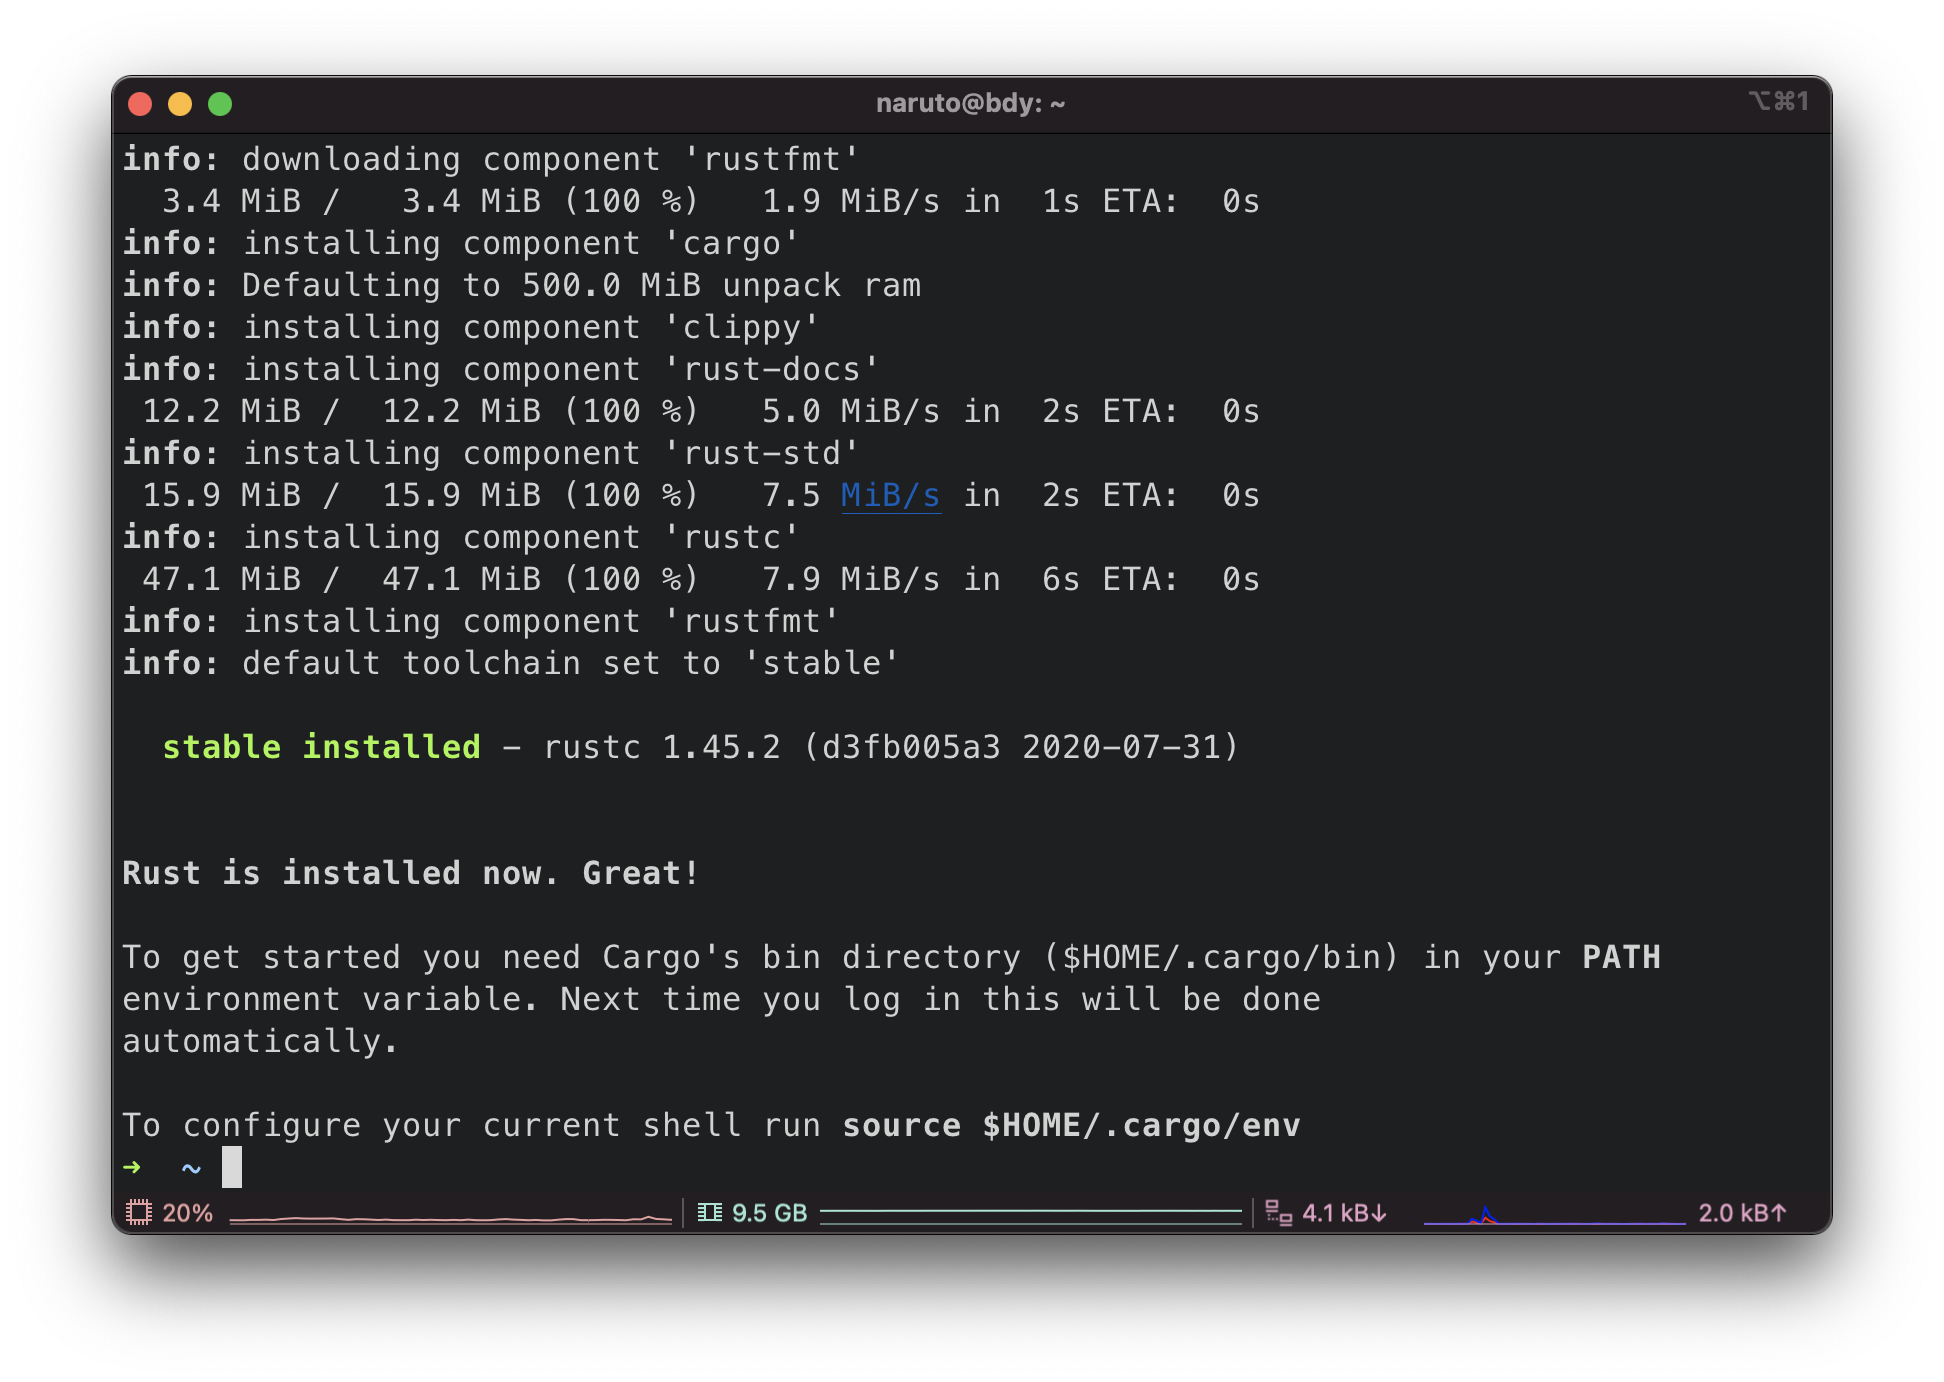1944x1382 pixels.
Task: Select the CPU usage graph
Action: pyautogui.click(x=450, y=1218)
